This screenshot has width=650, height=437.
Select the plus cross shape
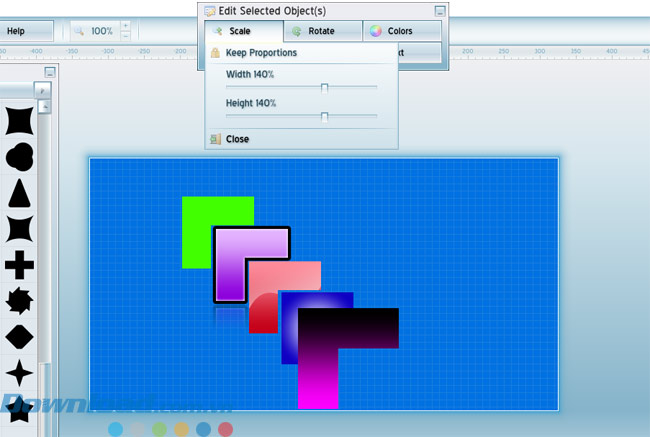click(x=20, y=266)
